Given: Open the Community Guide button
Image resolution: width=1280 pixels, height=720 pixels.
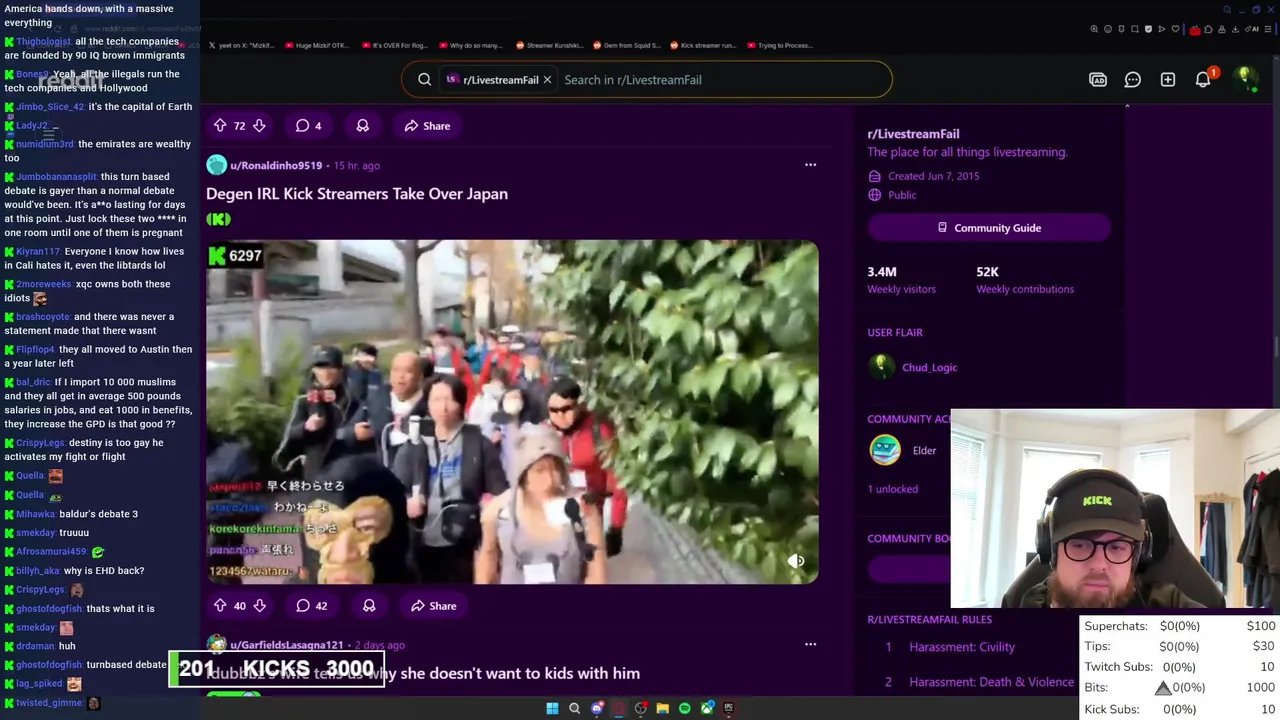Looking at the screenshot, I should click(989, 228).
